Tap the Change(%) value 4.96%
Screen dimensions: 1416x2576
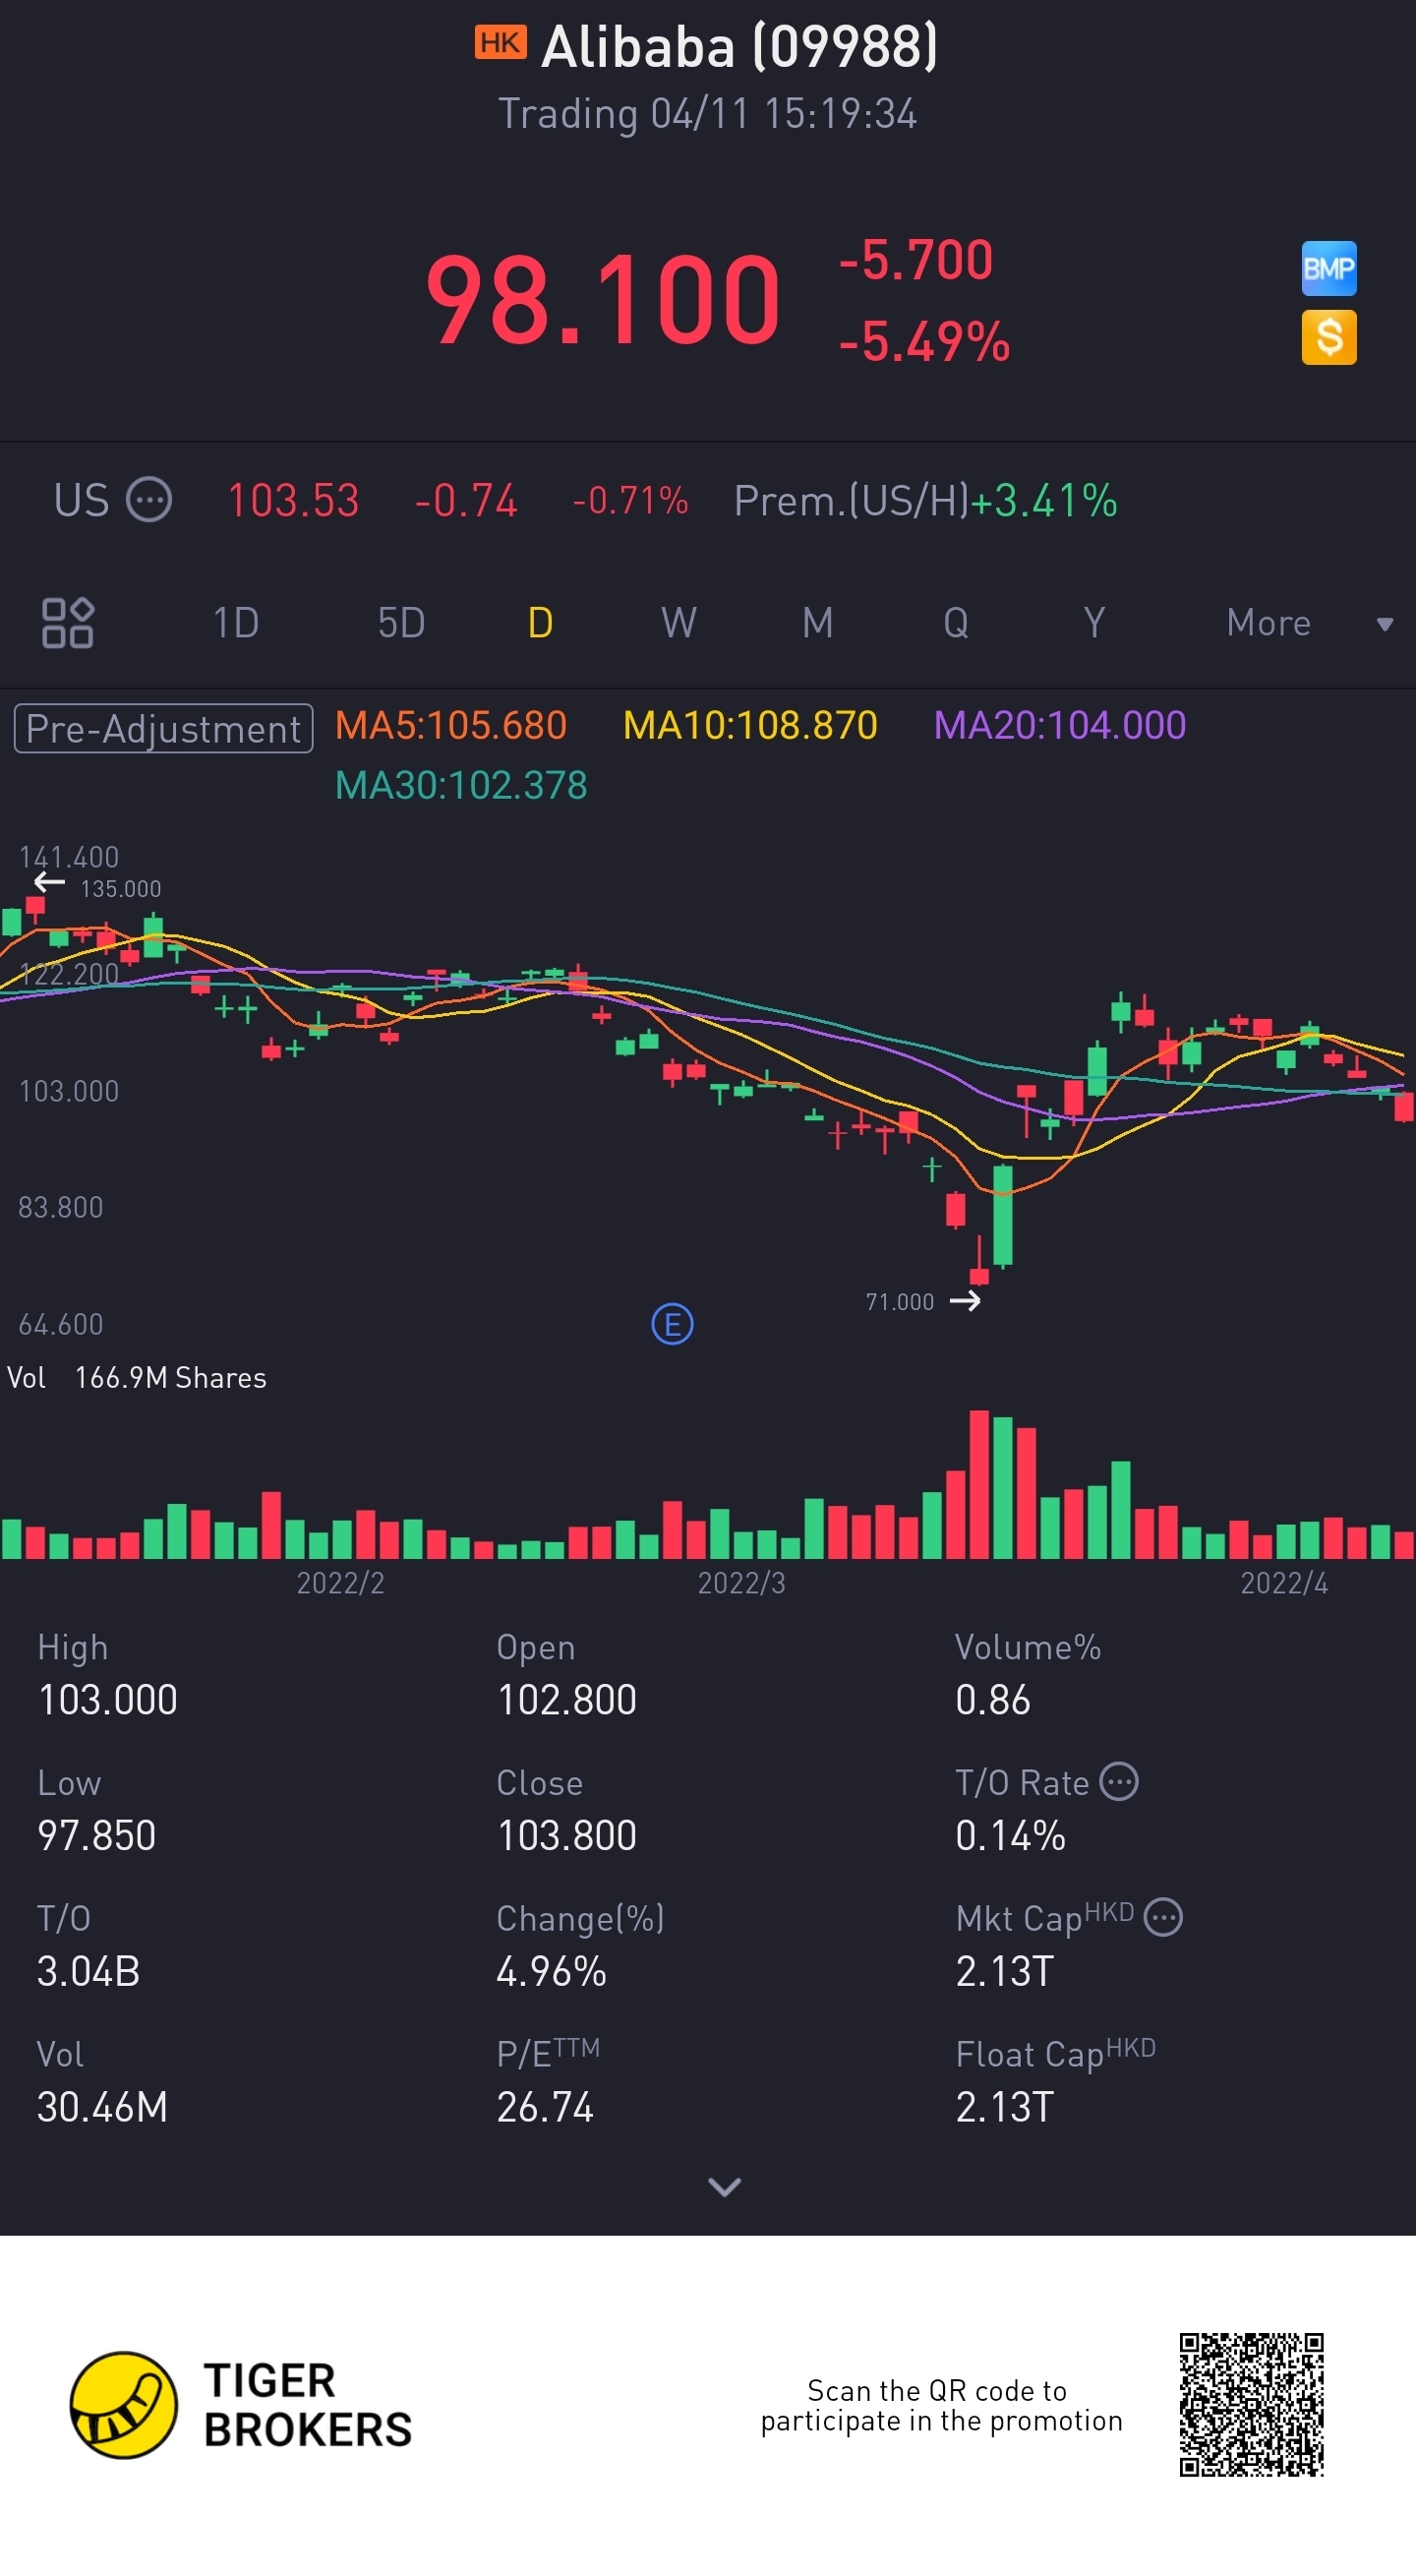(551, 1971)
